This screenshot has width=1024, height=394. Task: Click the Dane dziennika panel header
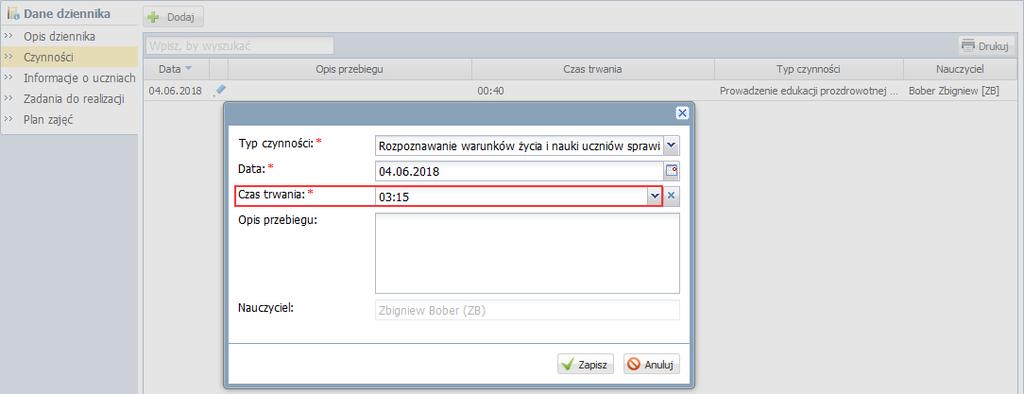[x=69, y=13]
